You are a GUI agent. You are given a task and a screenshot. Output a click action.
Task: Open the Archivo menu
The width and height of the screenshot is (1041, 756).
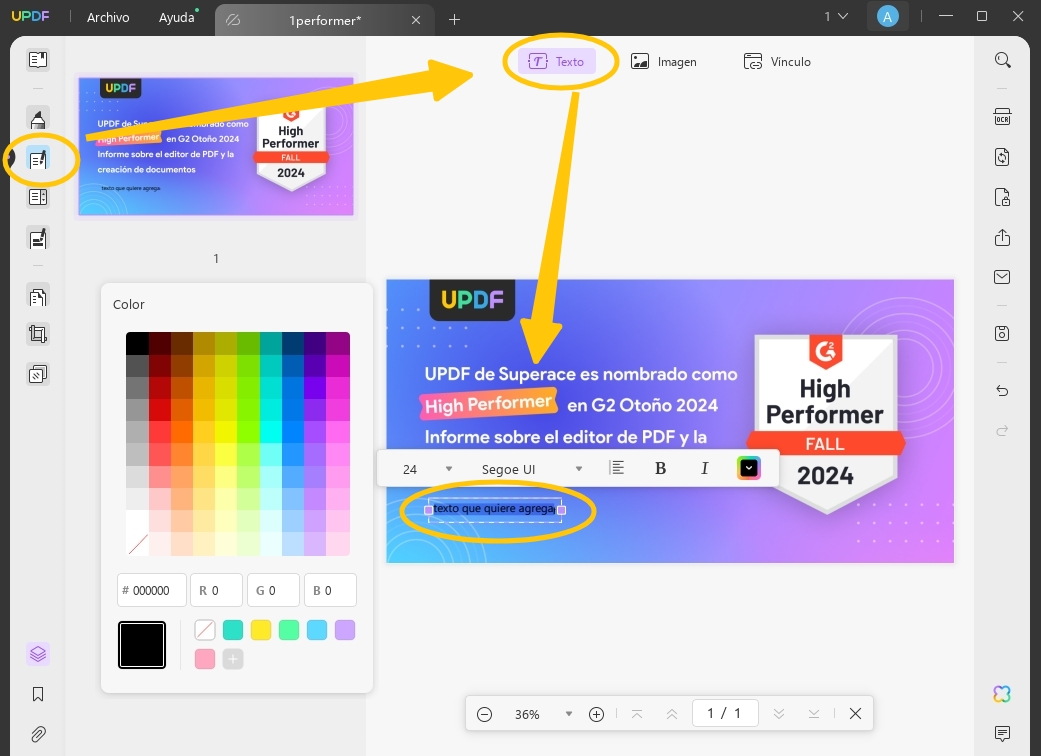click(x=107, y=17)
